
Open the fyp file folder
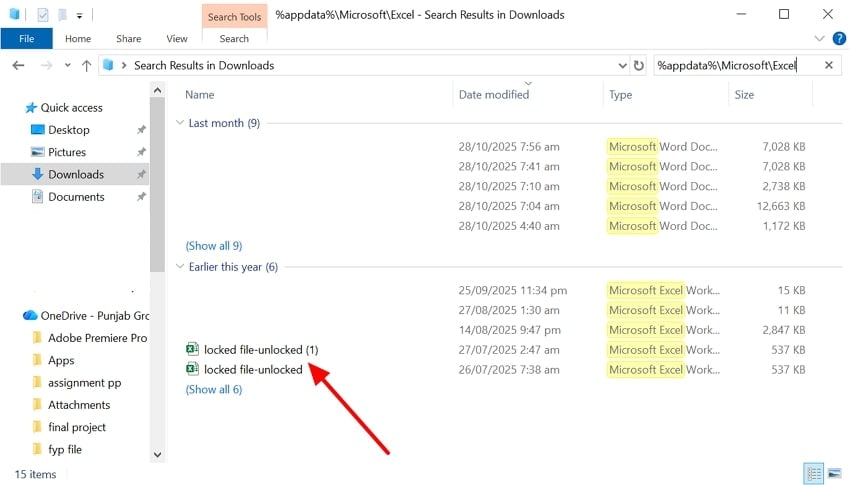click(65, 449)
